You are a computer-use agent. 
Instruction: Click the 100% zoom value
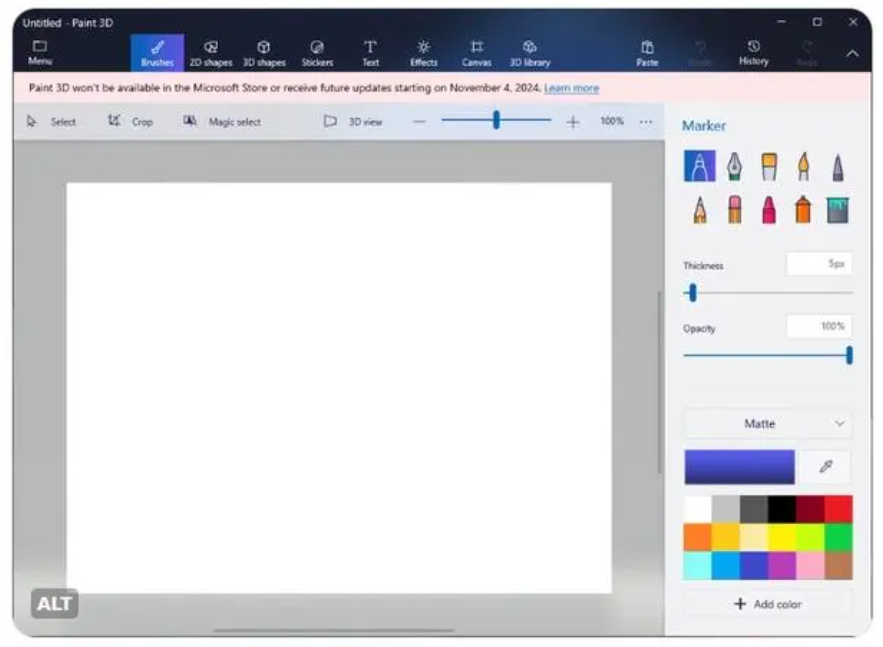tap(612, 121)
